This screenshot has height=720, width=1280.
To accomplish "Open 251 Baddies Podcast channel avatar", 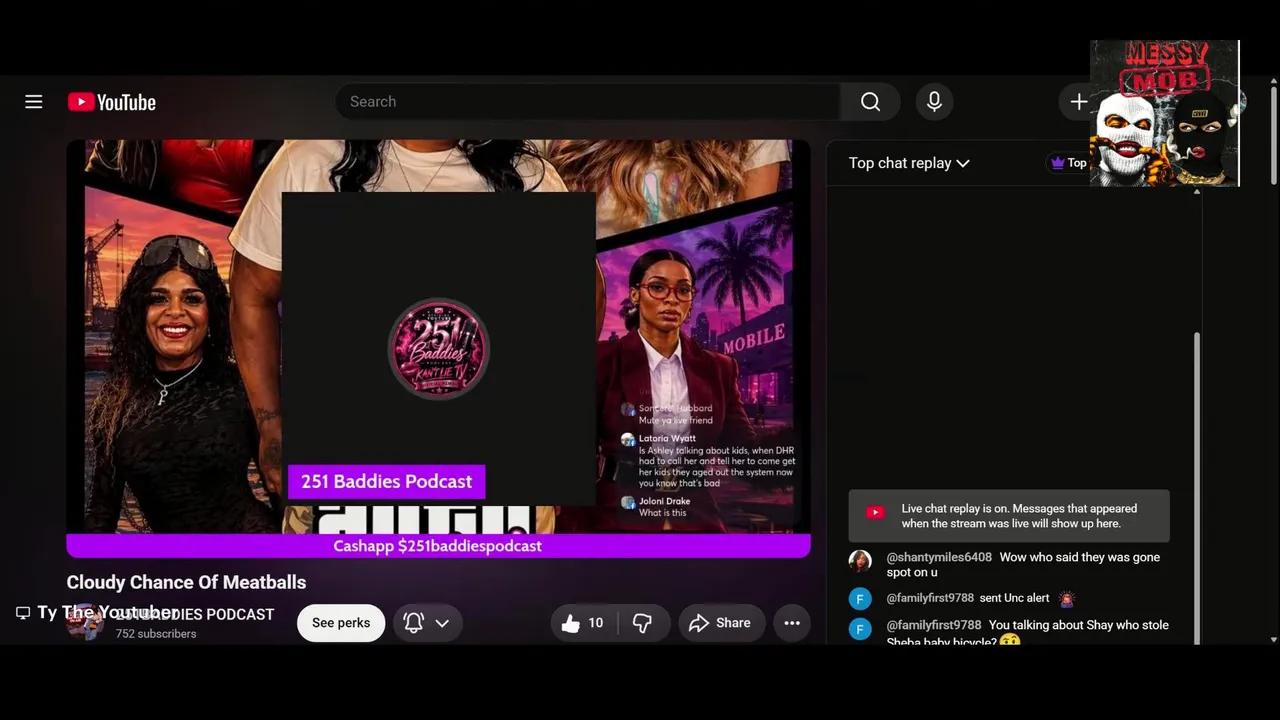I will (x=85, y=622).
